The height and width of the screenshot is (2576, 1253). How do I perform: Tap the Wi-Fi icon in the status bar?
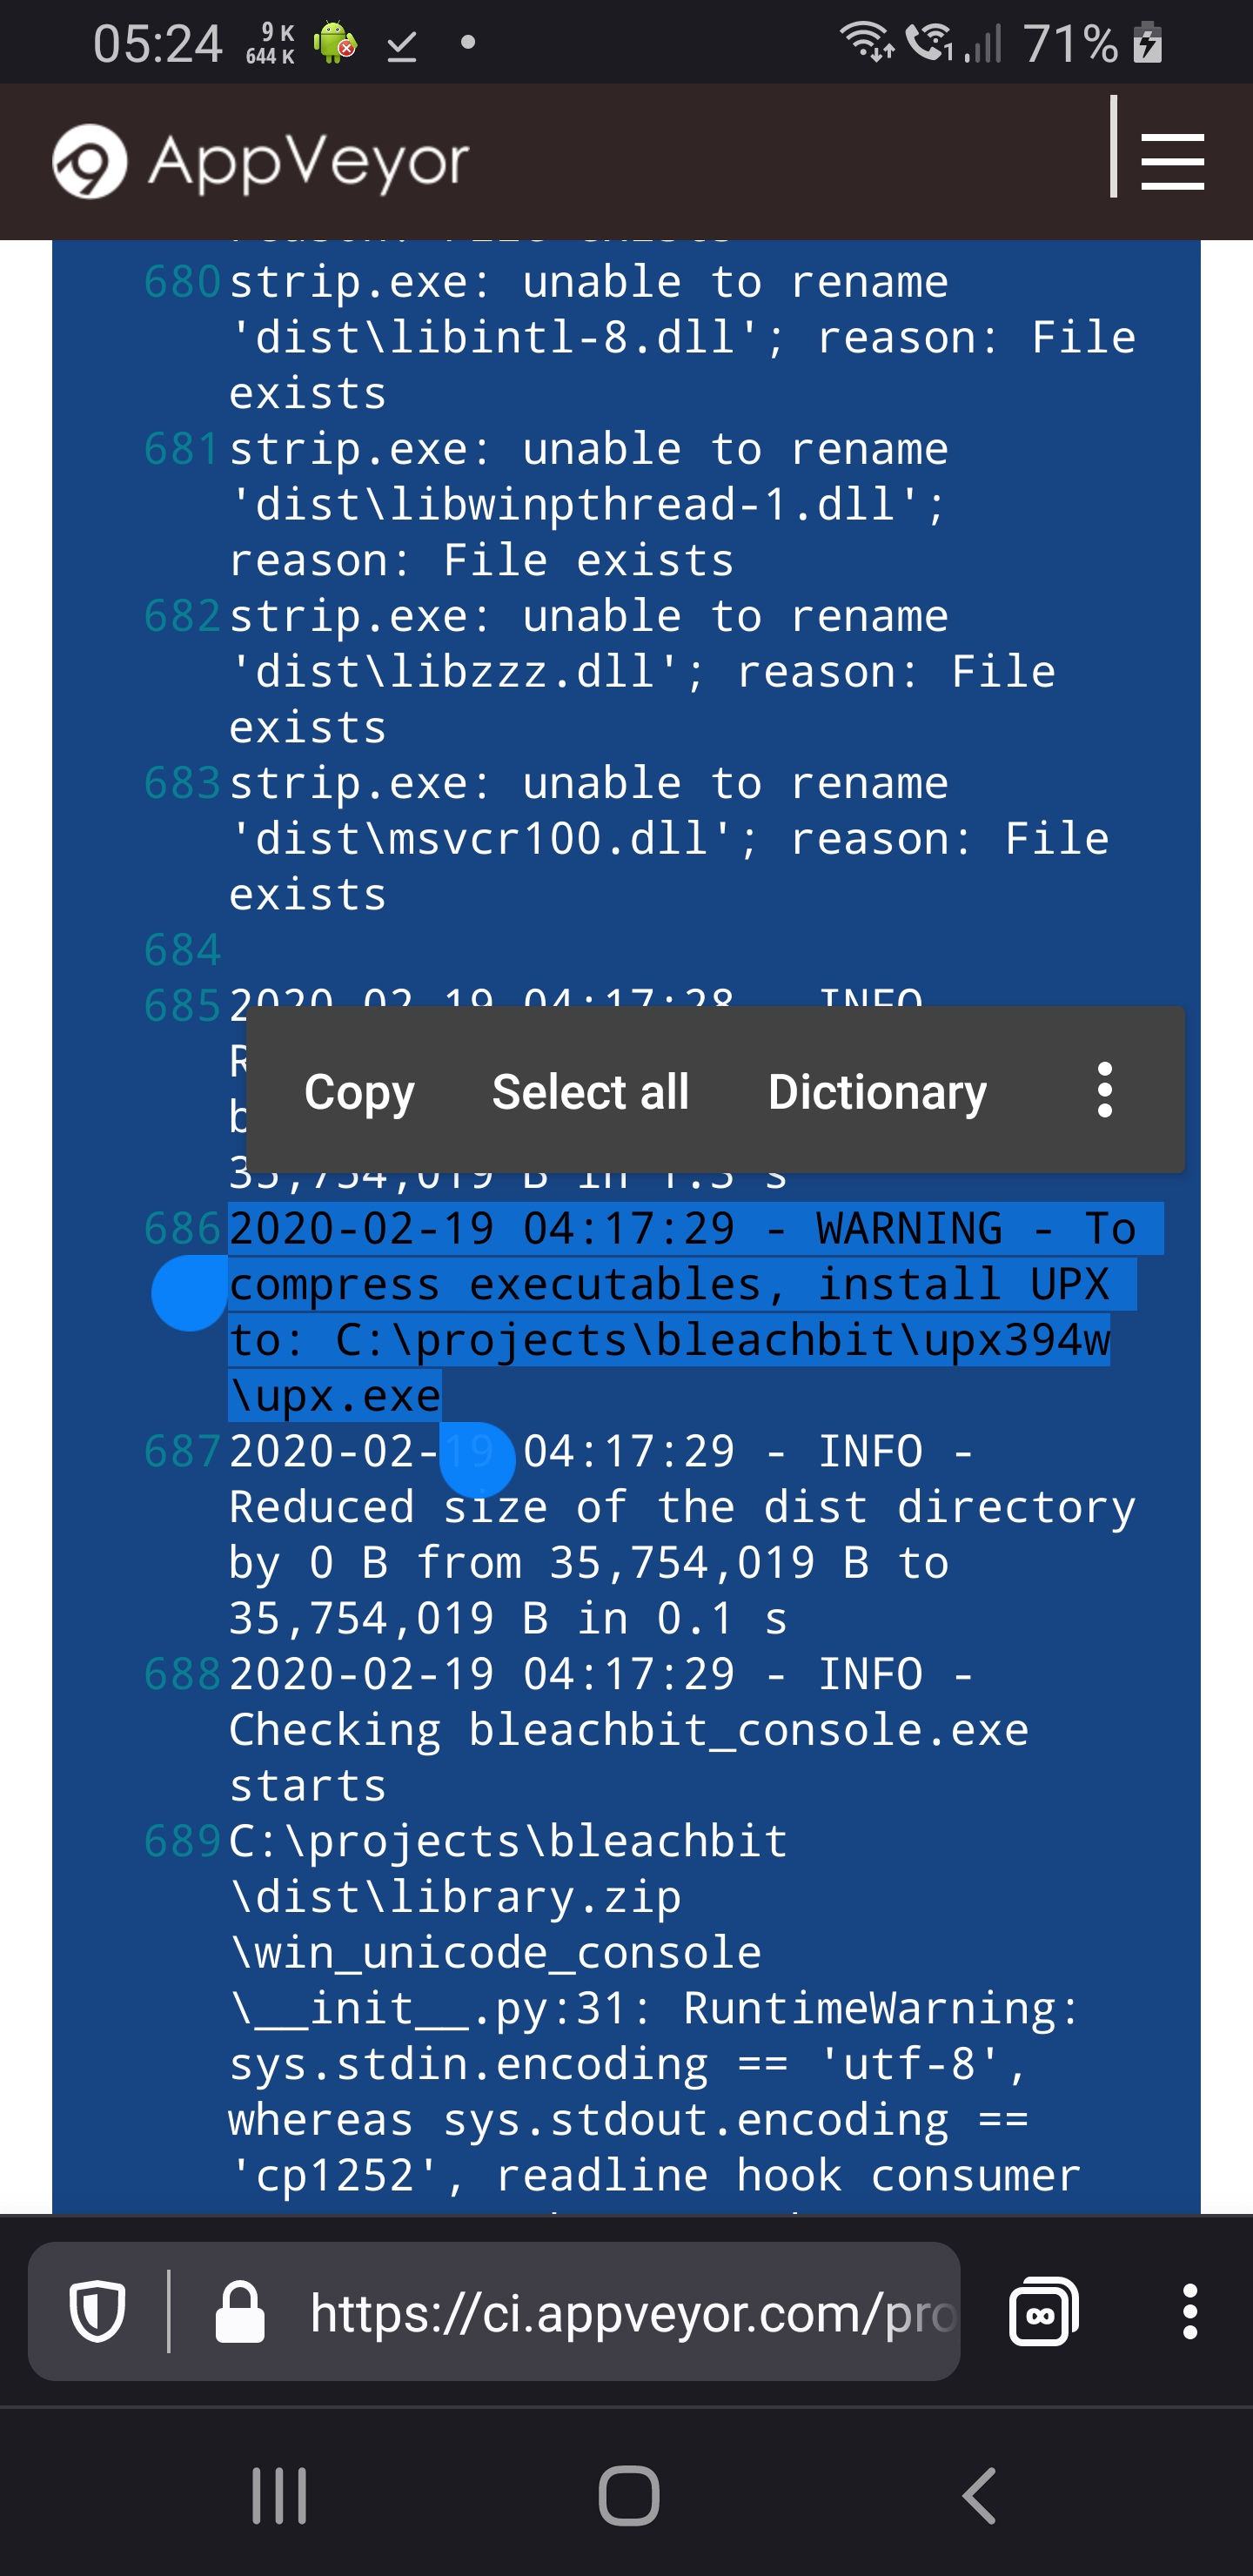click(866, 42)
